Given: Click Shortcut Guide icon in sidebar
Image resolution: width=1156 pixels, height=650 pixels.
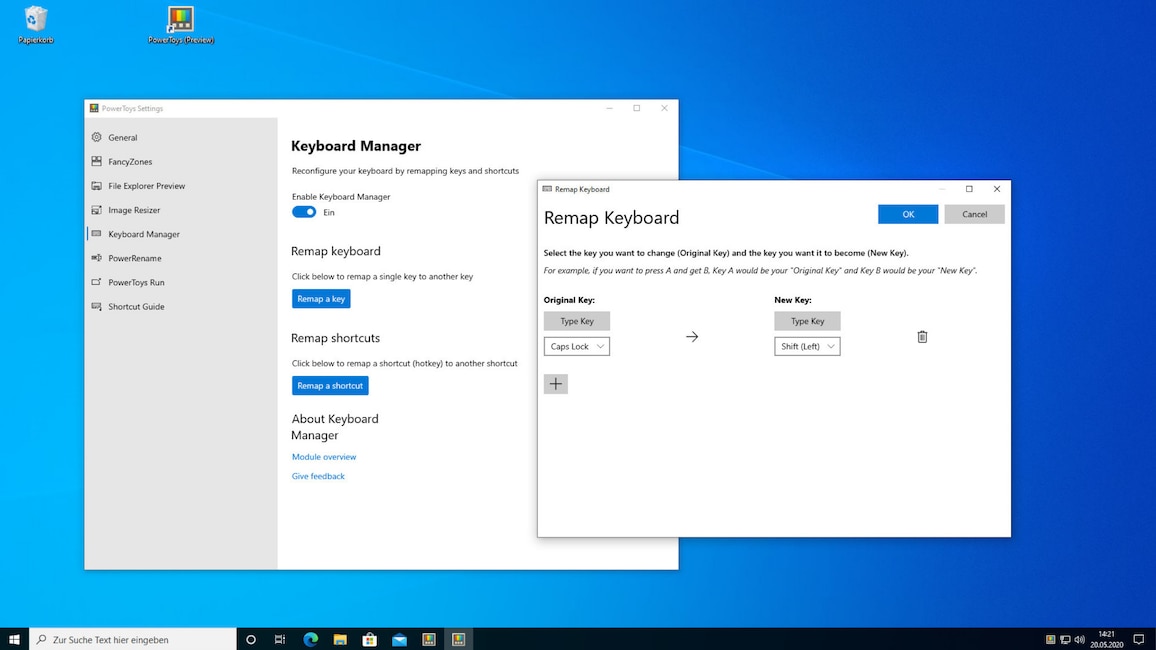Looking at the screenshot, I should [97, 307].
